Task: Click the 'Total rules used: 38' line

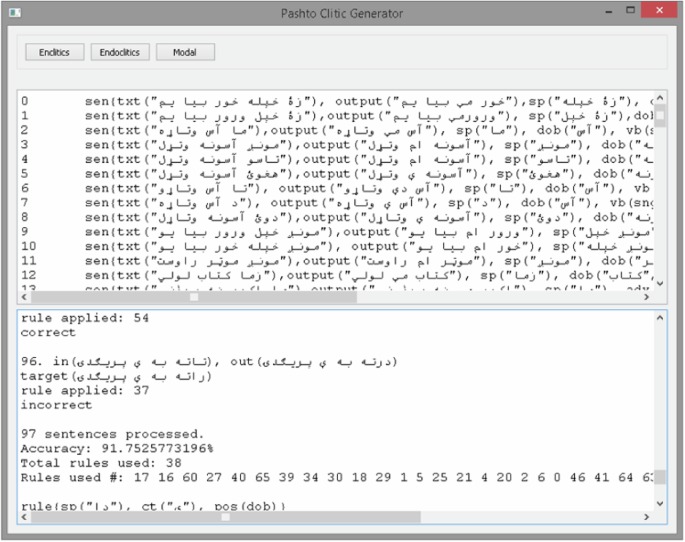Action: coord(101,463)
